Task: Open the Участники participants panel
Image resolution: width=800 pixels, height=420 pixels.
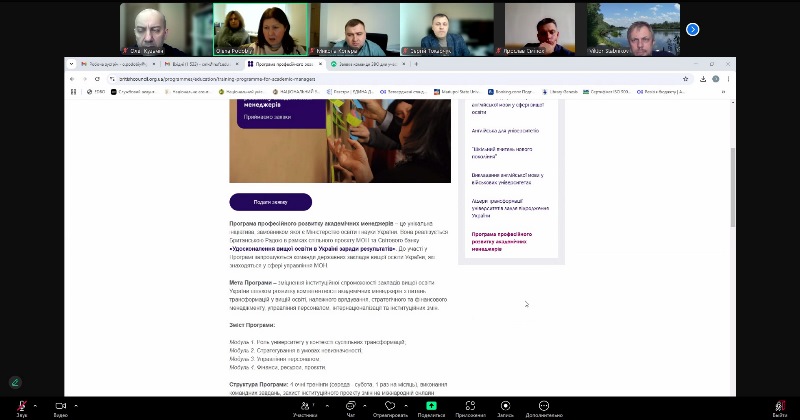Action: click(x=305, y=409)
